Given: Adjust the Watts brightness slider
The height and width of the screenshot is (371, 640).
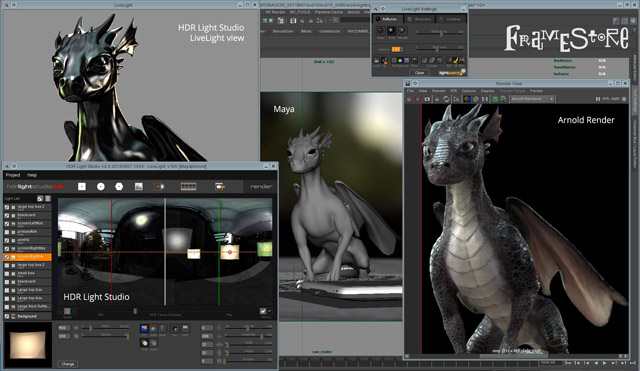Looking at the screenshot, I should click(x=90, y=328).
